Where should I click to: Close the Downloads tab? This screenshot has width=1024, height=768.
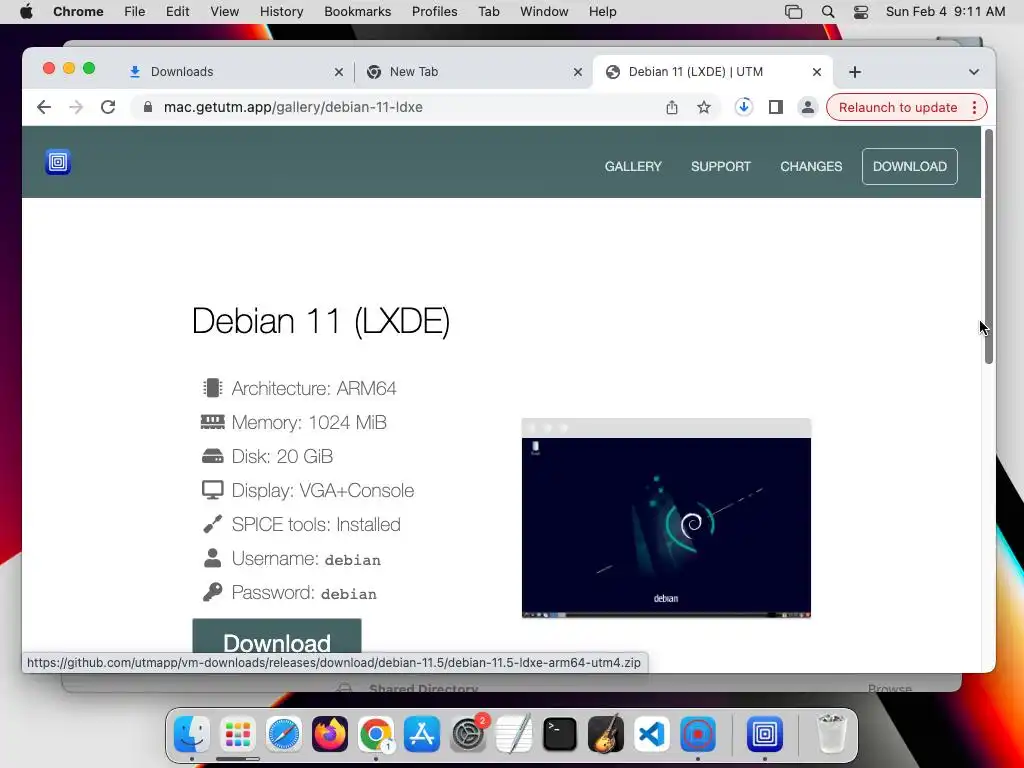[x=338, y=72]
